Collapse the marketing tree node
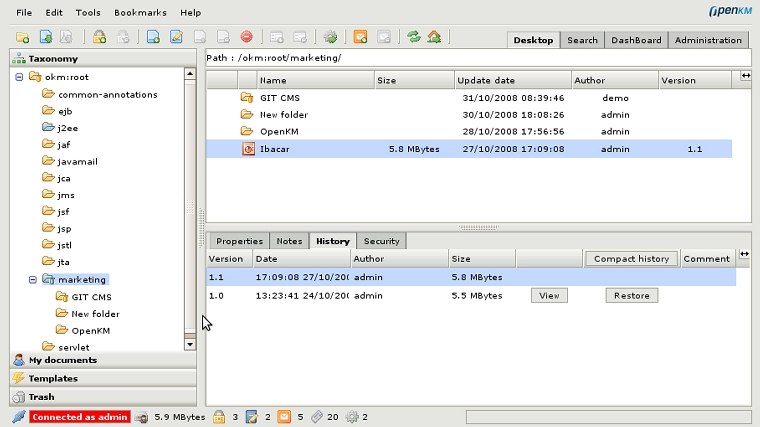760x427 pixels. click(x=33, y=280)
